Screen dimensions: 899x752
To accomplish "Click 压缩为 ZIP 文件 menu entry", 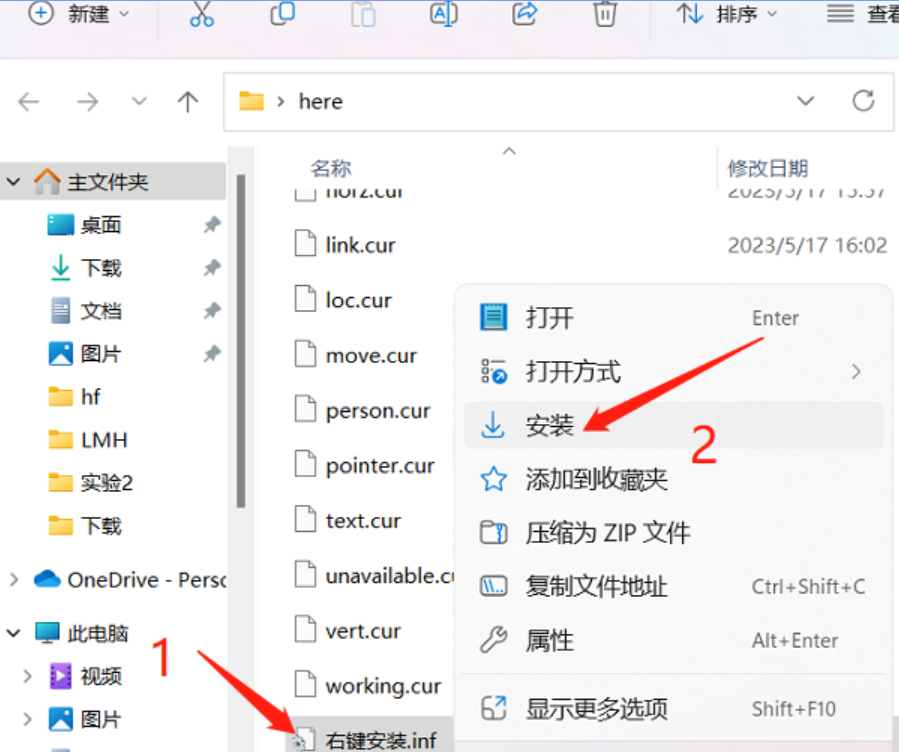I will tap(607, 533).
